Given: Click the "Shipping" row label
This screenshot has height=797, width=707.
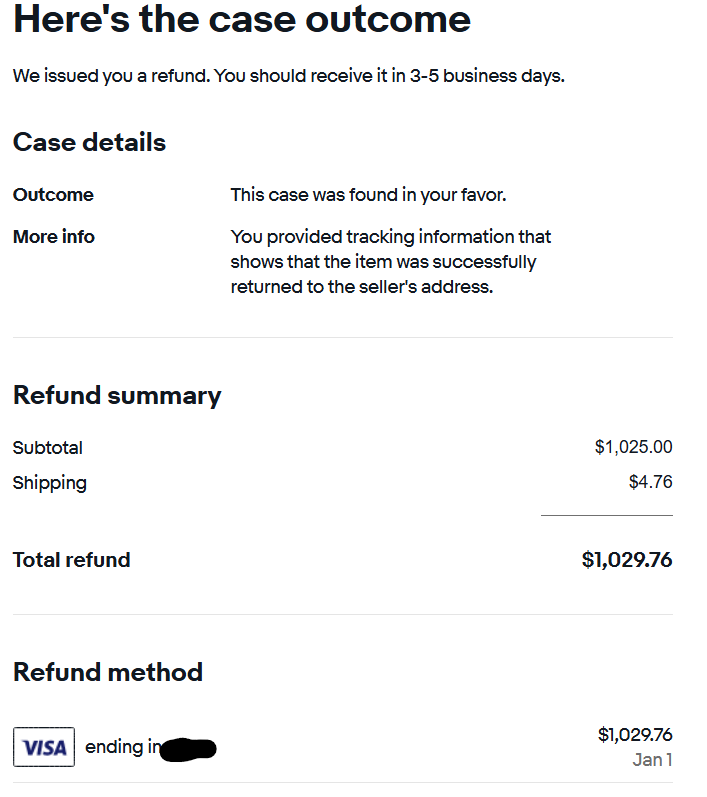Looking at the screenshot, I should coord(50,483).
